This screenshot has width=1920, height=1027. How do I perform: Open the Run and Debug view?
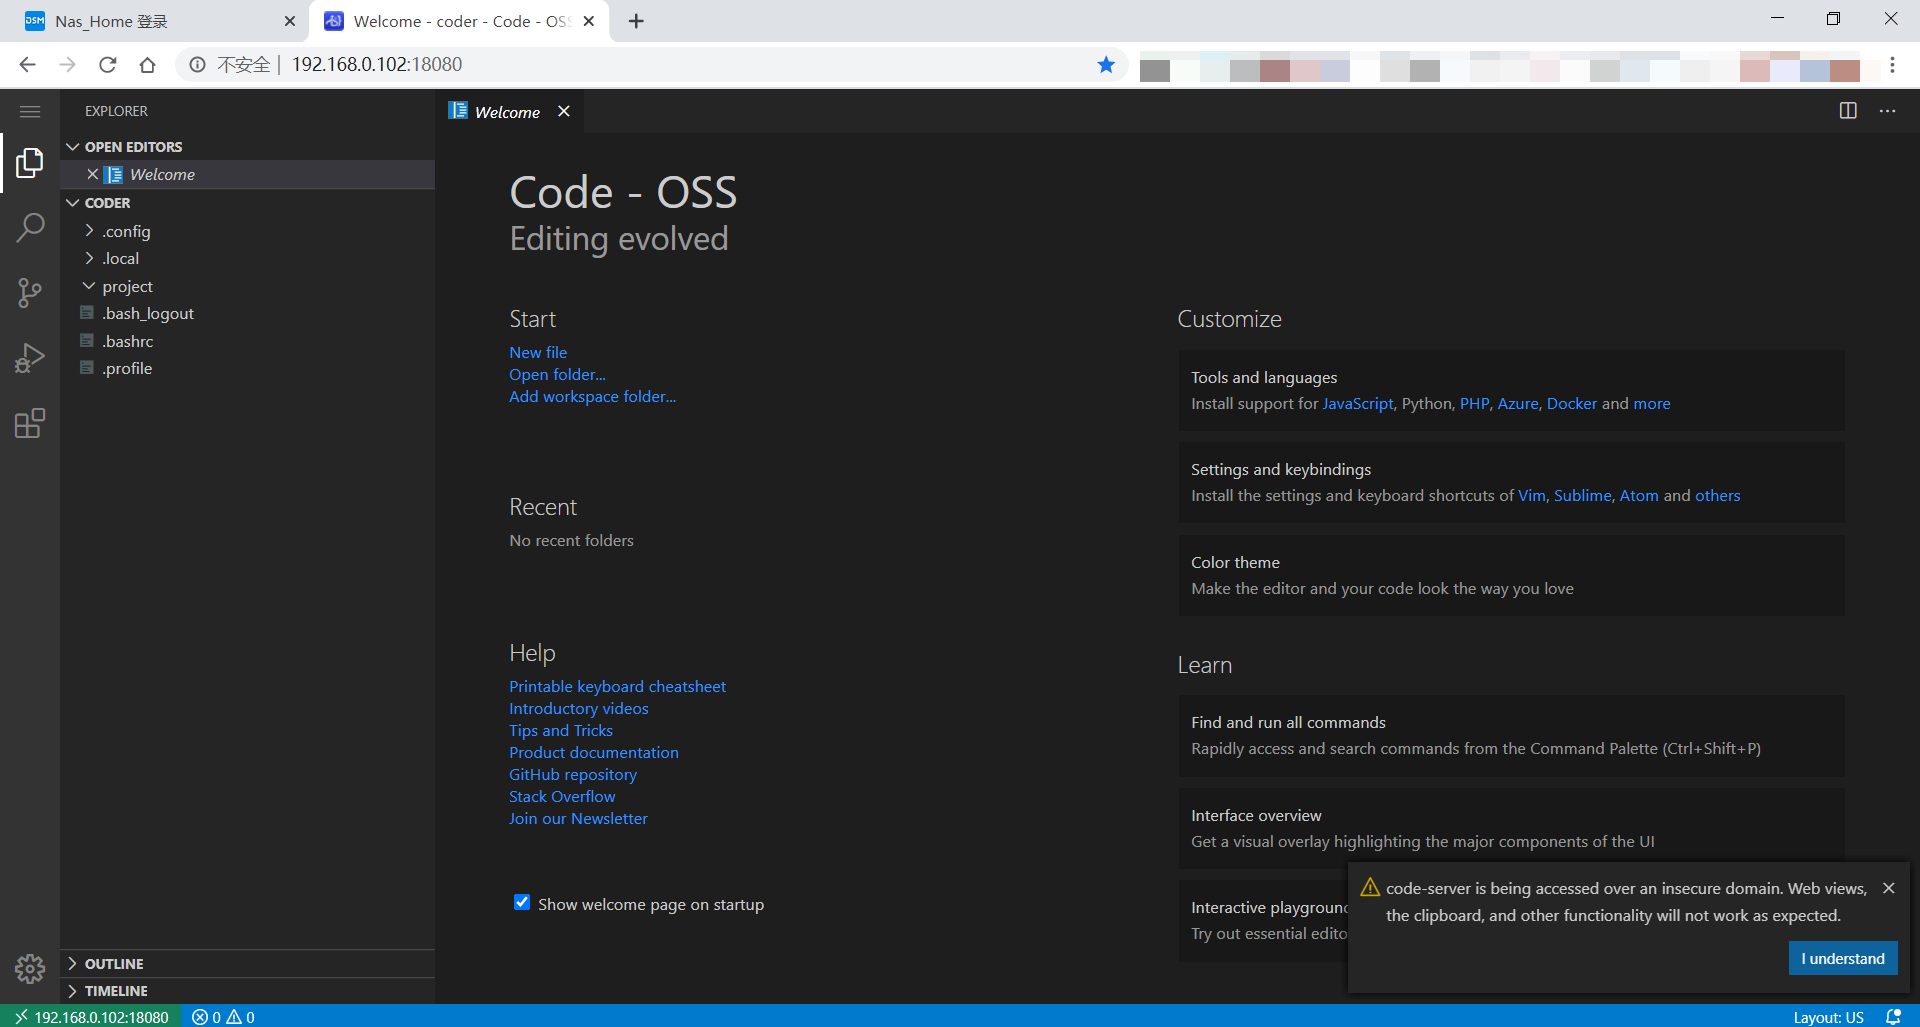click(30, 358)
